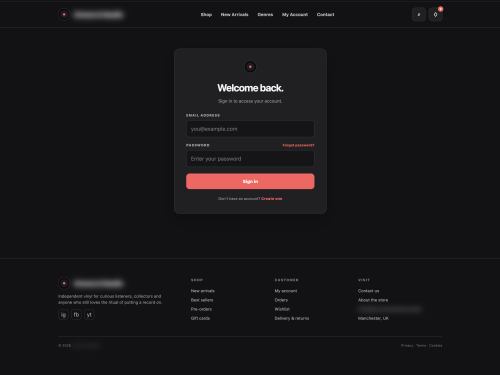Screen dimensions: 500x375
Task: Open the Privacy link in the footer
Action: [x=407, y=346]
